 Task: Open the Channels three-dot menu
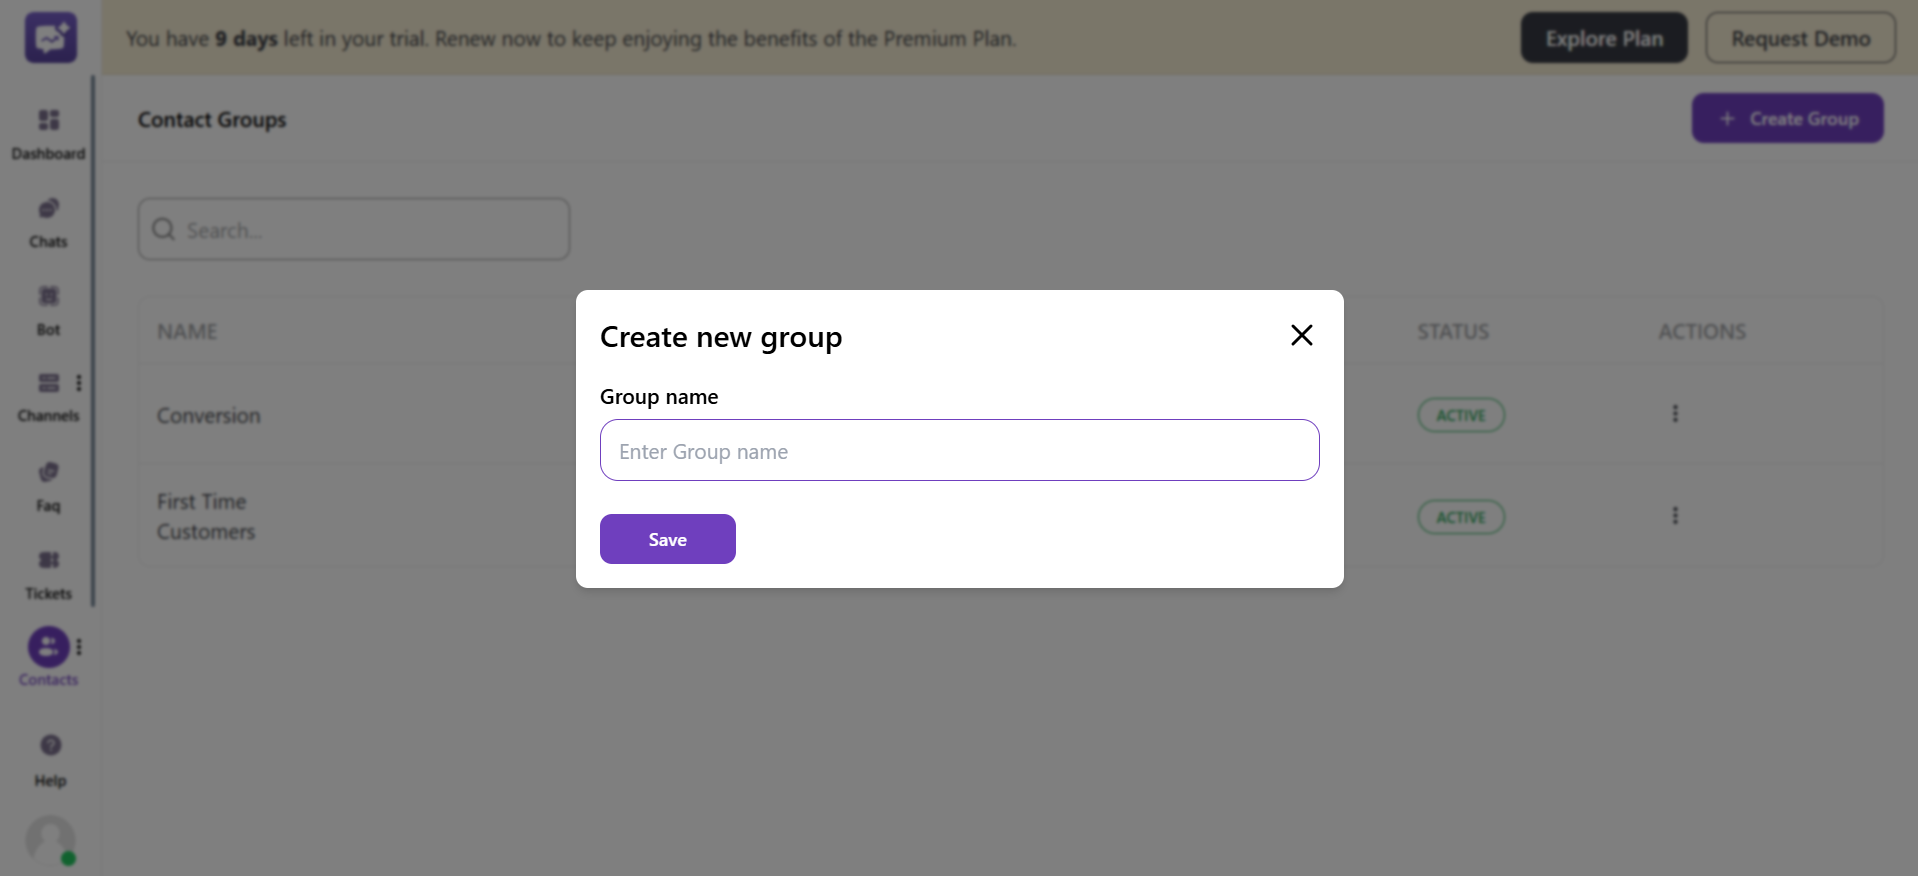click(79, 382)
